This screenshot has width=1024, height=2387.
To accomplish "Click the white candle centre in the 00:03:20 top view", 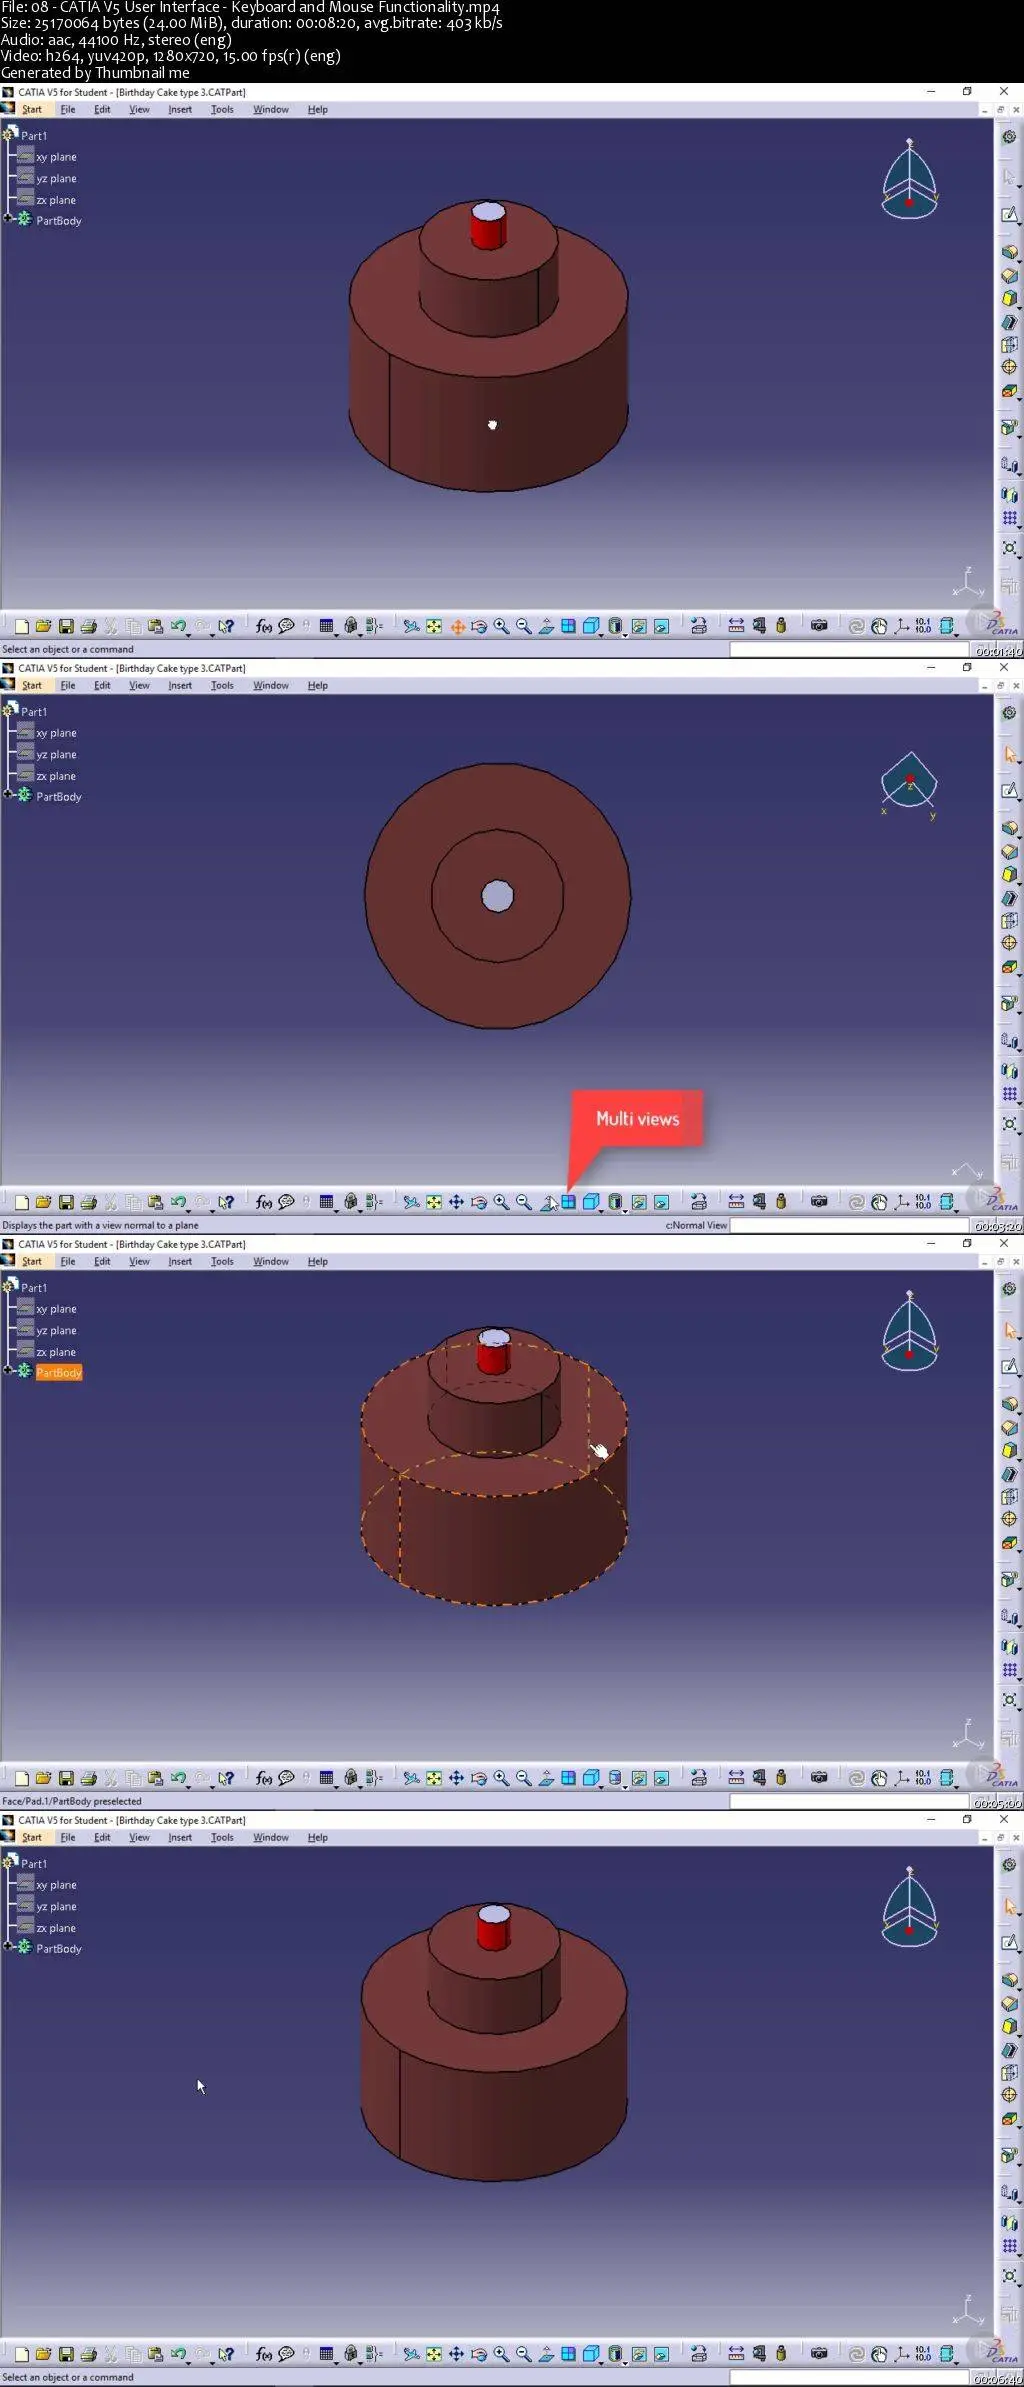I will coord(497,896).
